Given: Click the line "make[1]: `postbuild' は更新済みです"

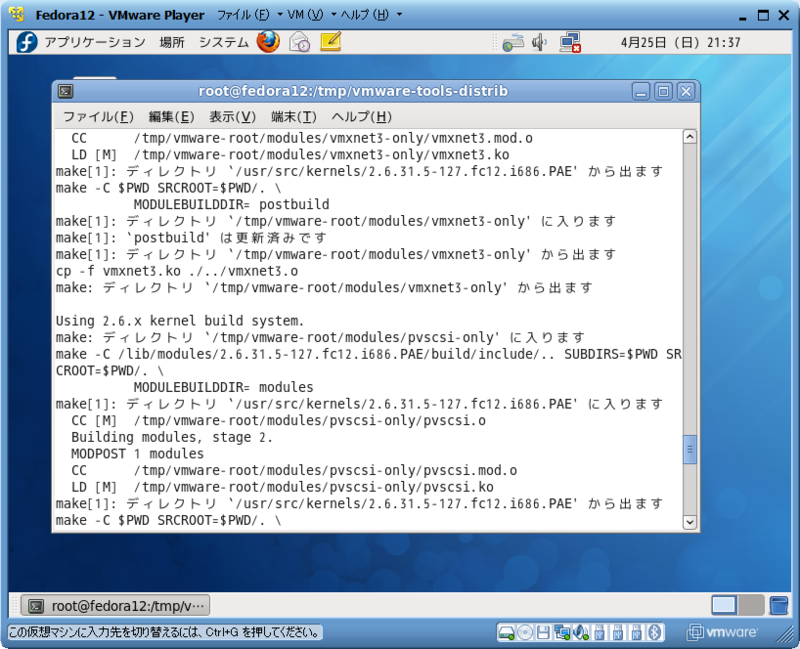Looking at the screenshot, I should coord(191,238).
